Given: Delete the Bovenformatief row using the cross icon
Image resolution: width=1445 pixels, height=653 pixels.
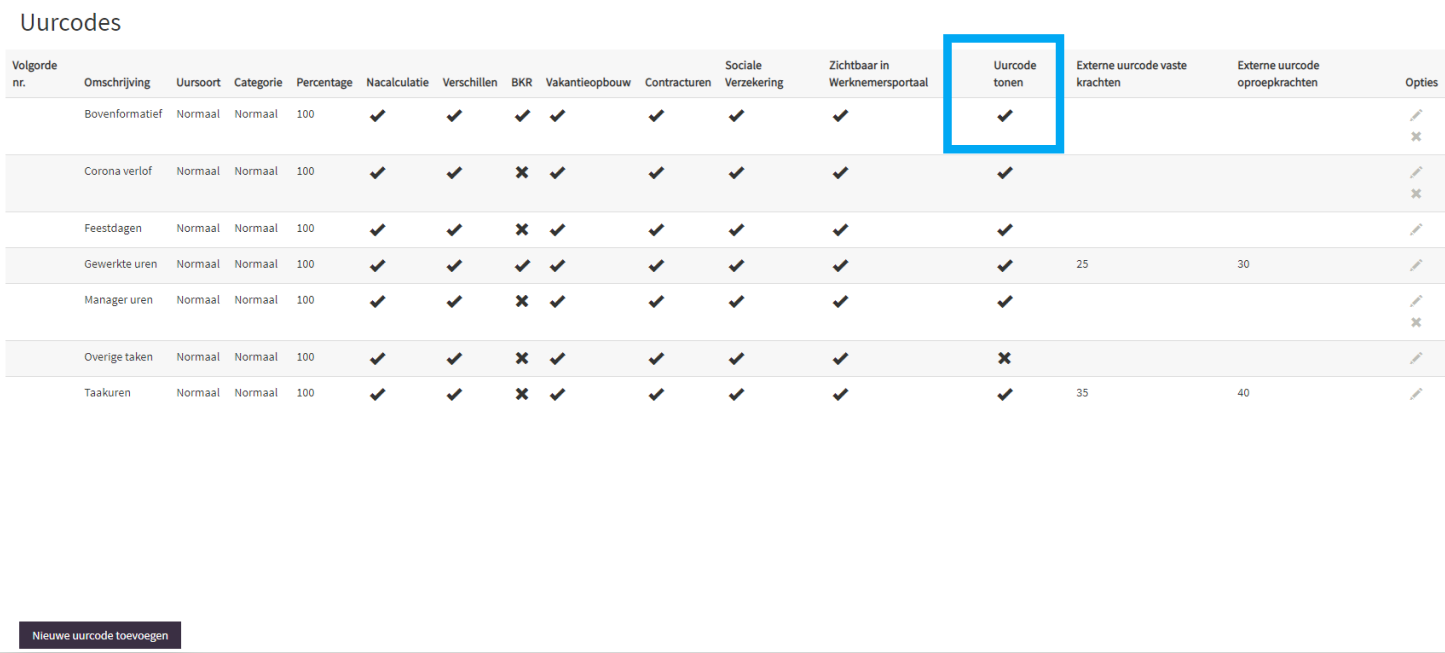Looking at the screenshot, I should [1416, 137].
